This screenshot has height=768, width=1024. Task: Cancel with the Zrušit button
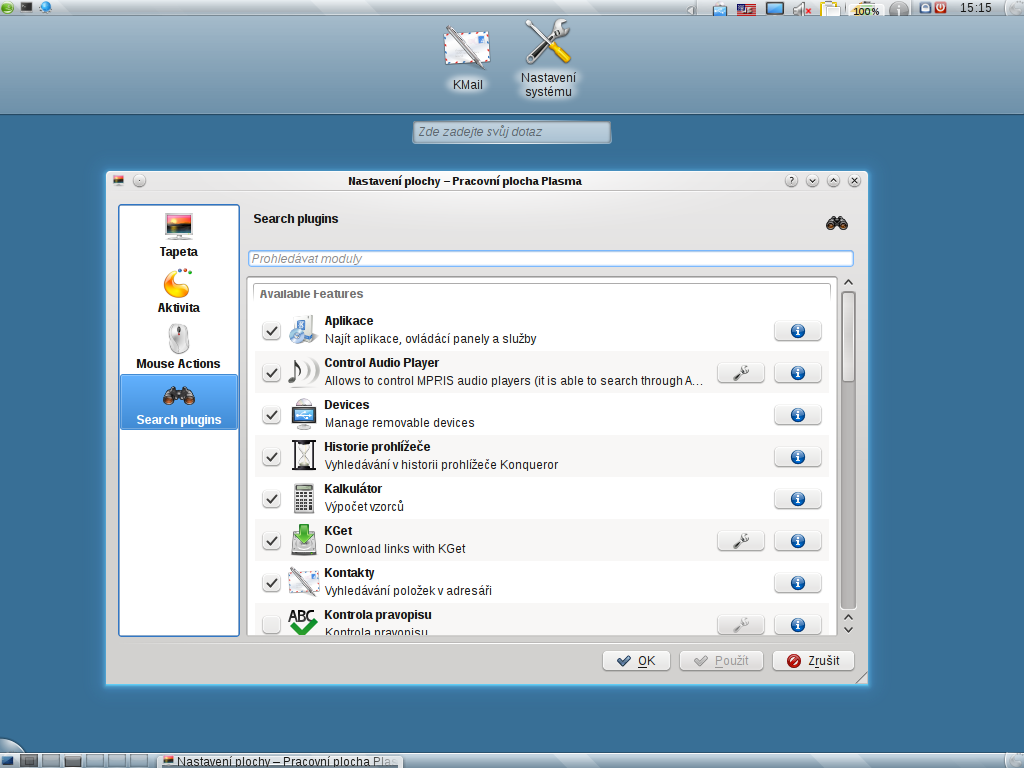coord(813,661)
